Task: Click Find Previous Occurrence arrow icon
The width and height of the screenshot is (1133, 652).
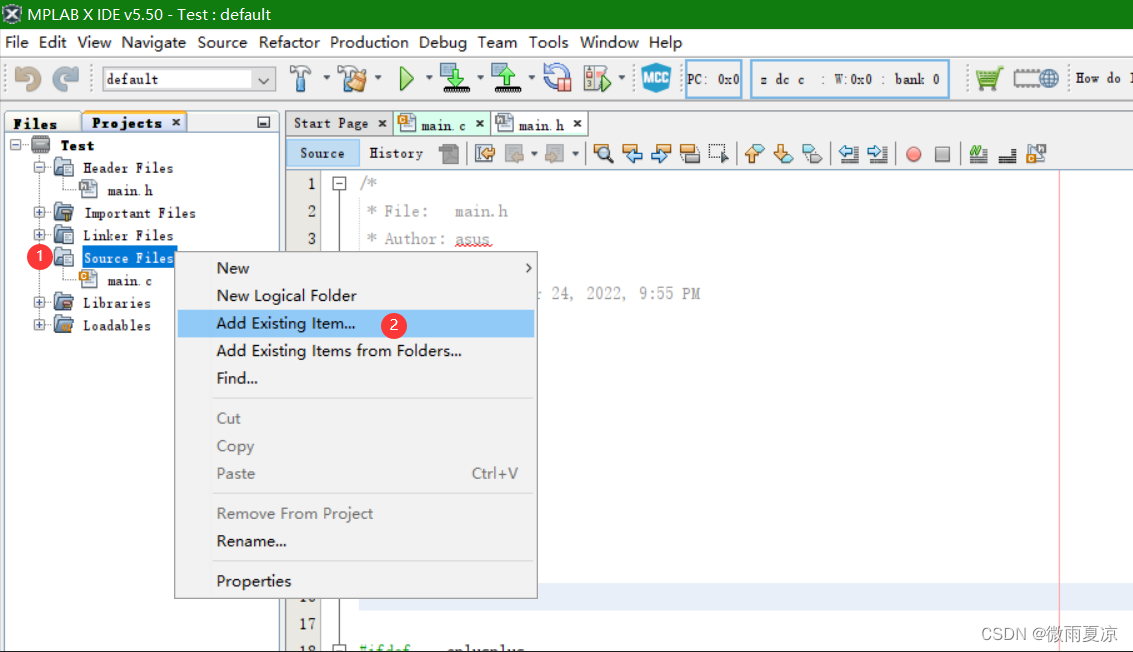Action: click(x=632, y=153)
